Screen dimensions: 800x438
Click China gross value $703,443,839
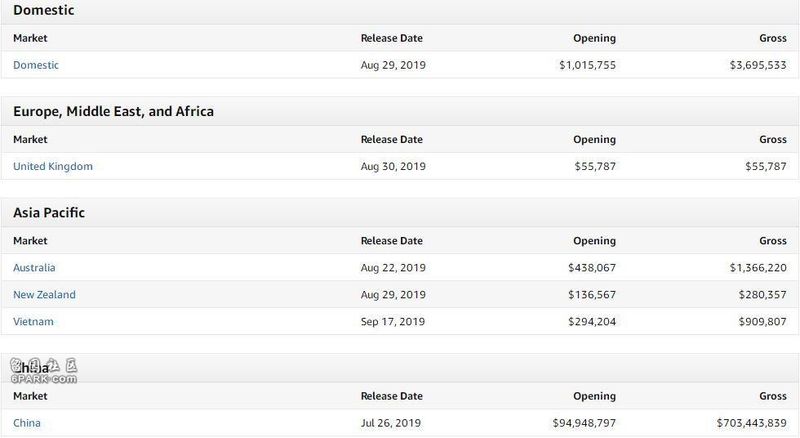coord(751,423)
